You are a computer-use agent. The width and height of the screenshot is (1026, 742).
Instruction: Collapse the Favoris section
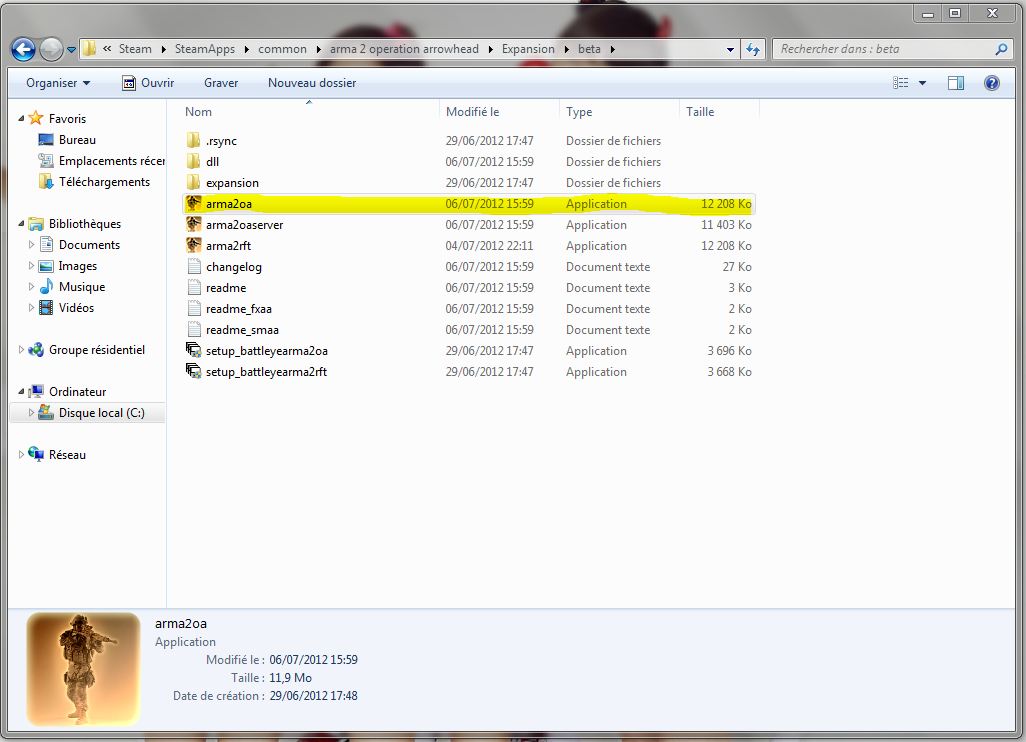point(22,118)
